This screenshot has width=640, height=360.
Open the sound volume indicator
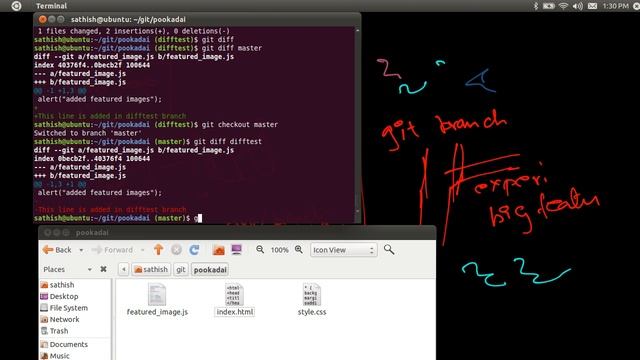578,6
